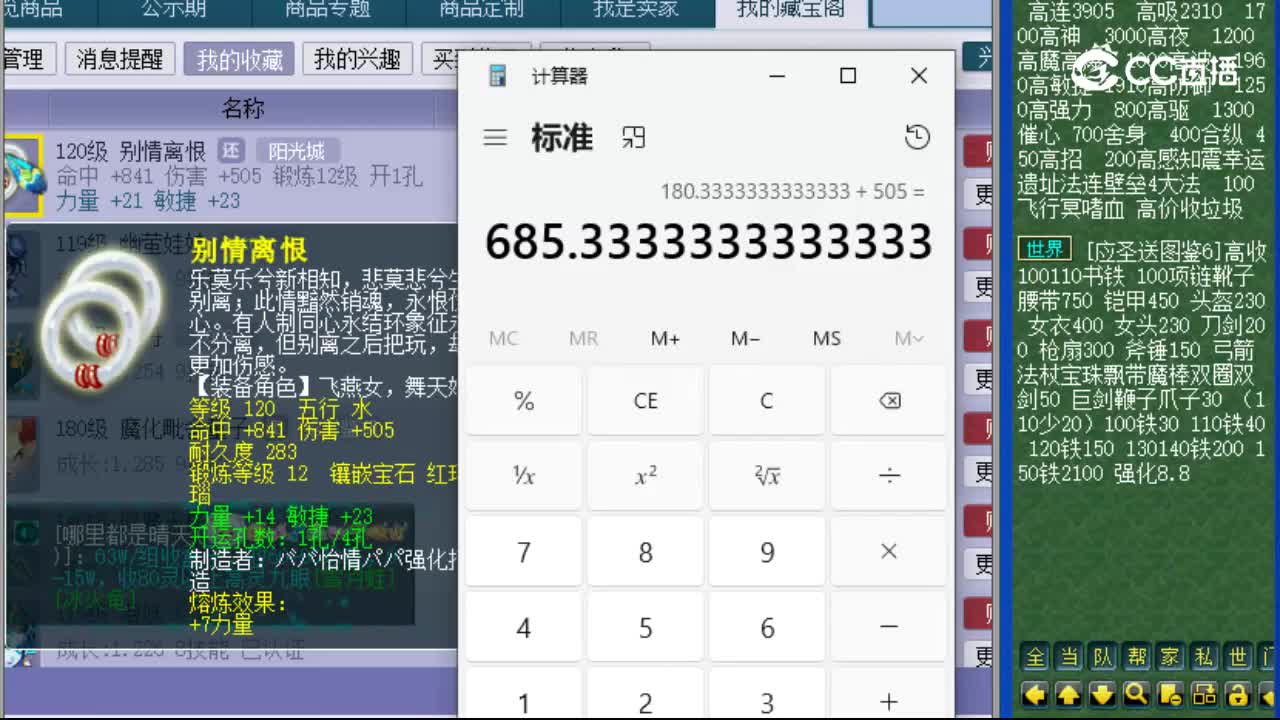Image resolution: width=1280 pixels, height=720 pixels.
Task: Click the multiplication operator key
Action: click(x=889, y=552)
